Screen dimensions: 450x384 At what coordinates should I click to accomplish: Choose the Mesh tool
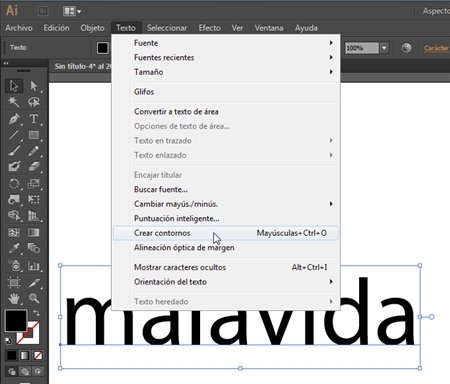[x=14, y=232]
